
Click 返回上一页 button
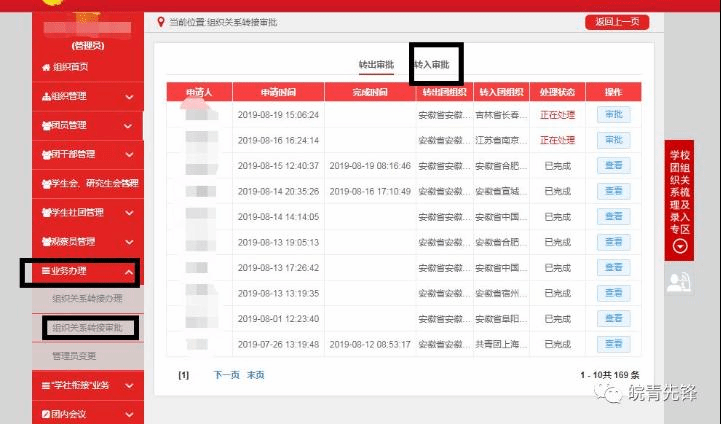[x=609, y=22]
